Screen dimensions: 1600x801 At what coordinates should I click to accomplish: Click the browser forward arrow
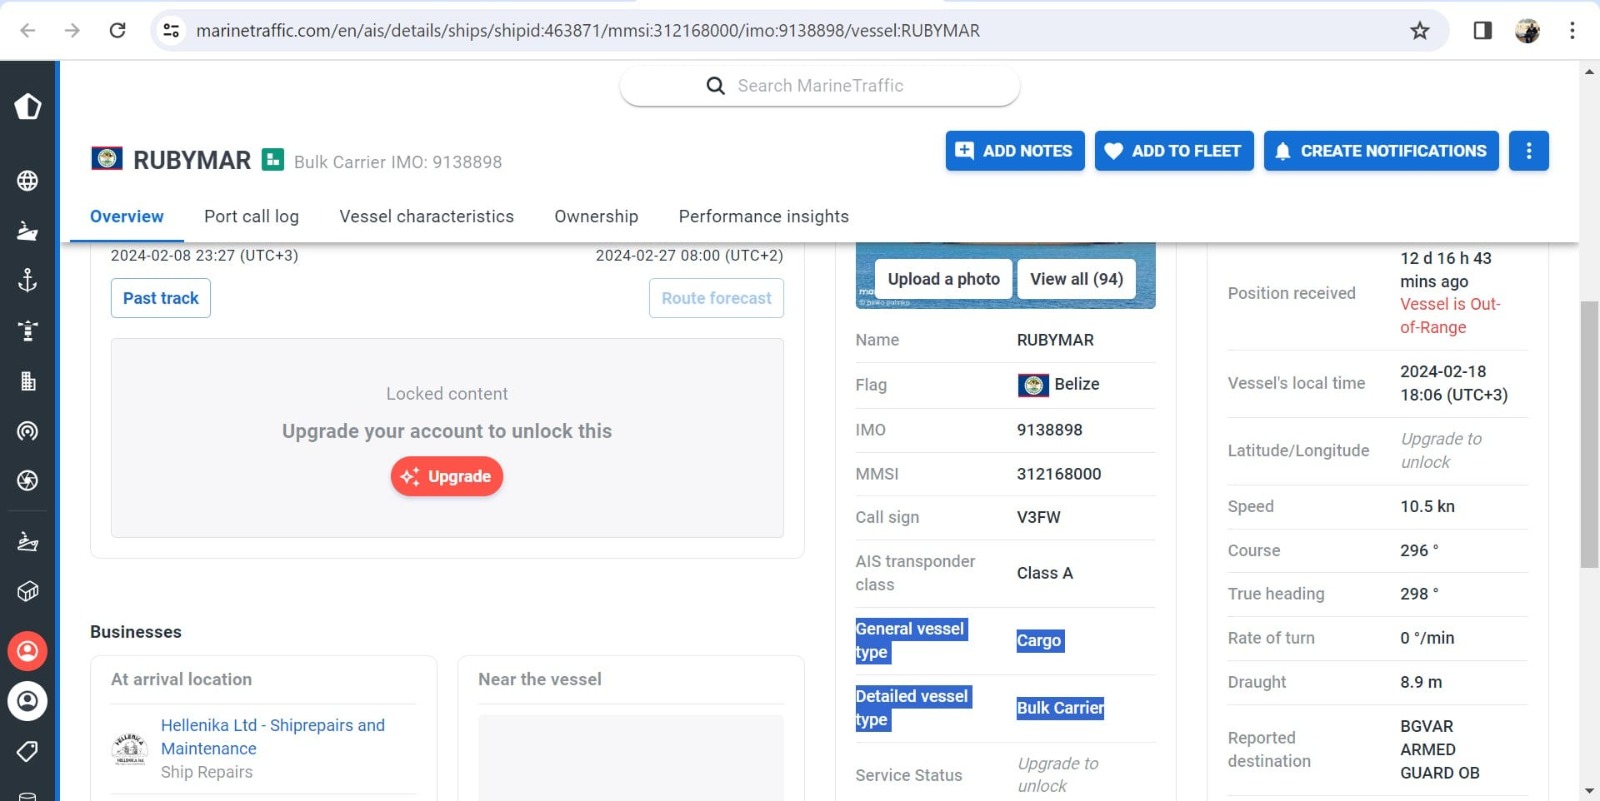(72, 30)
